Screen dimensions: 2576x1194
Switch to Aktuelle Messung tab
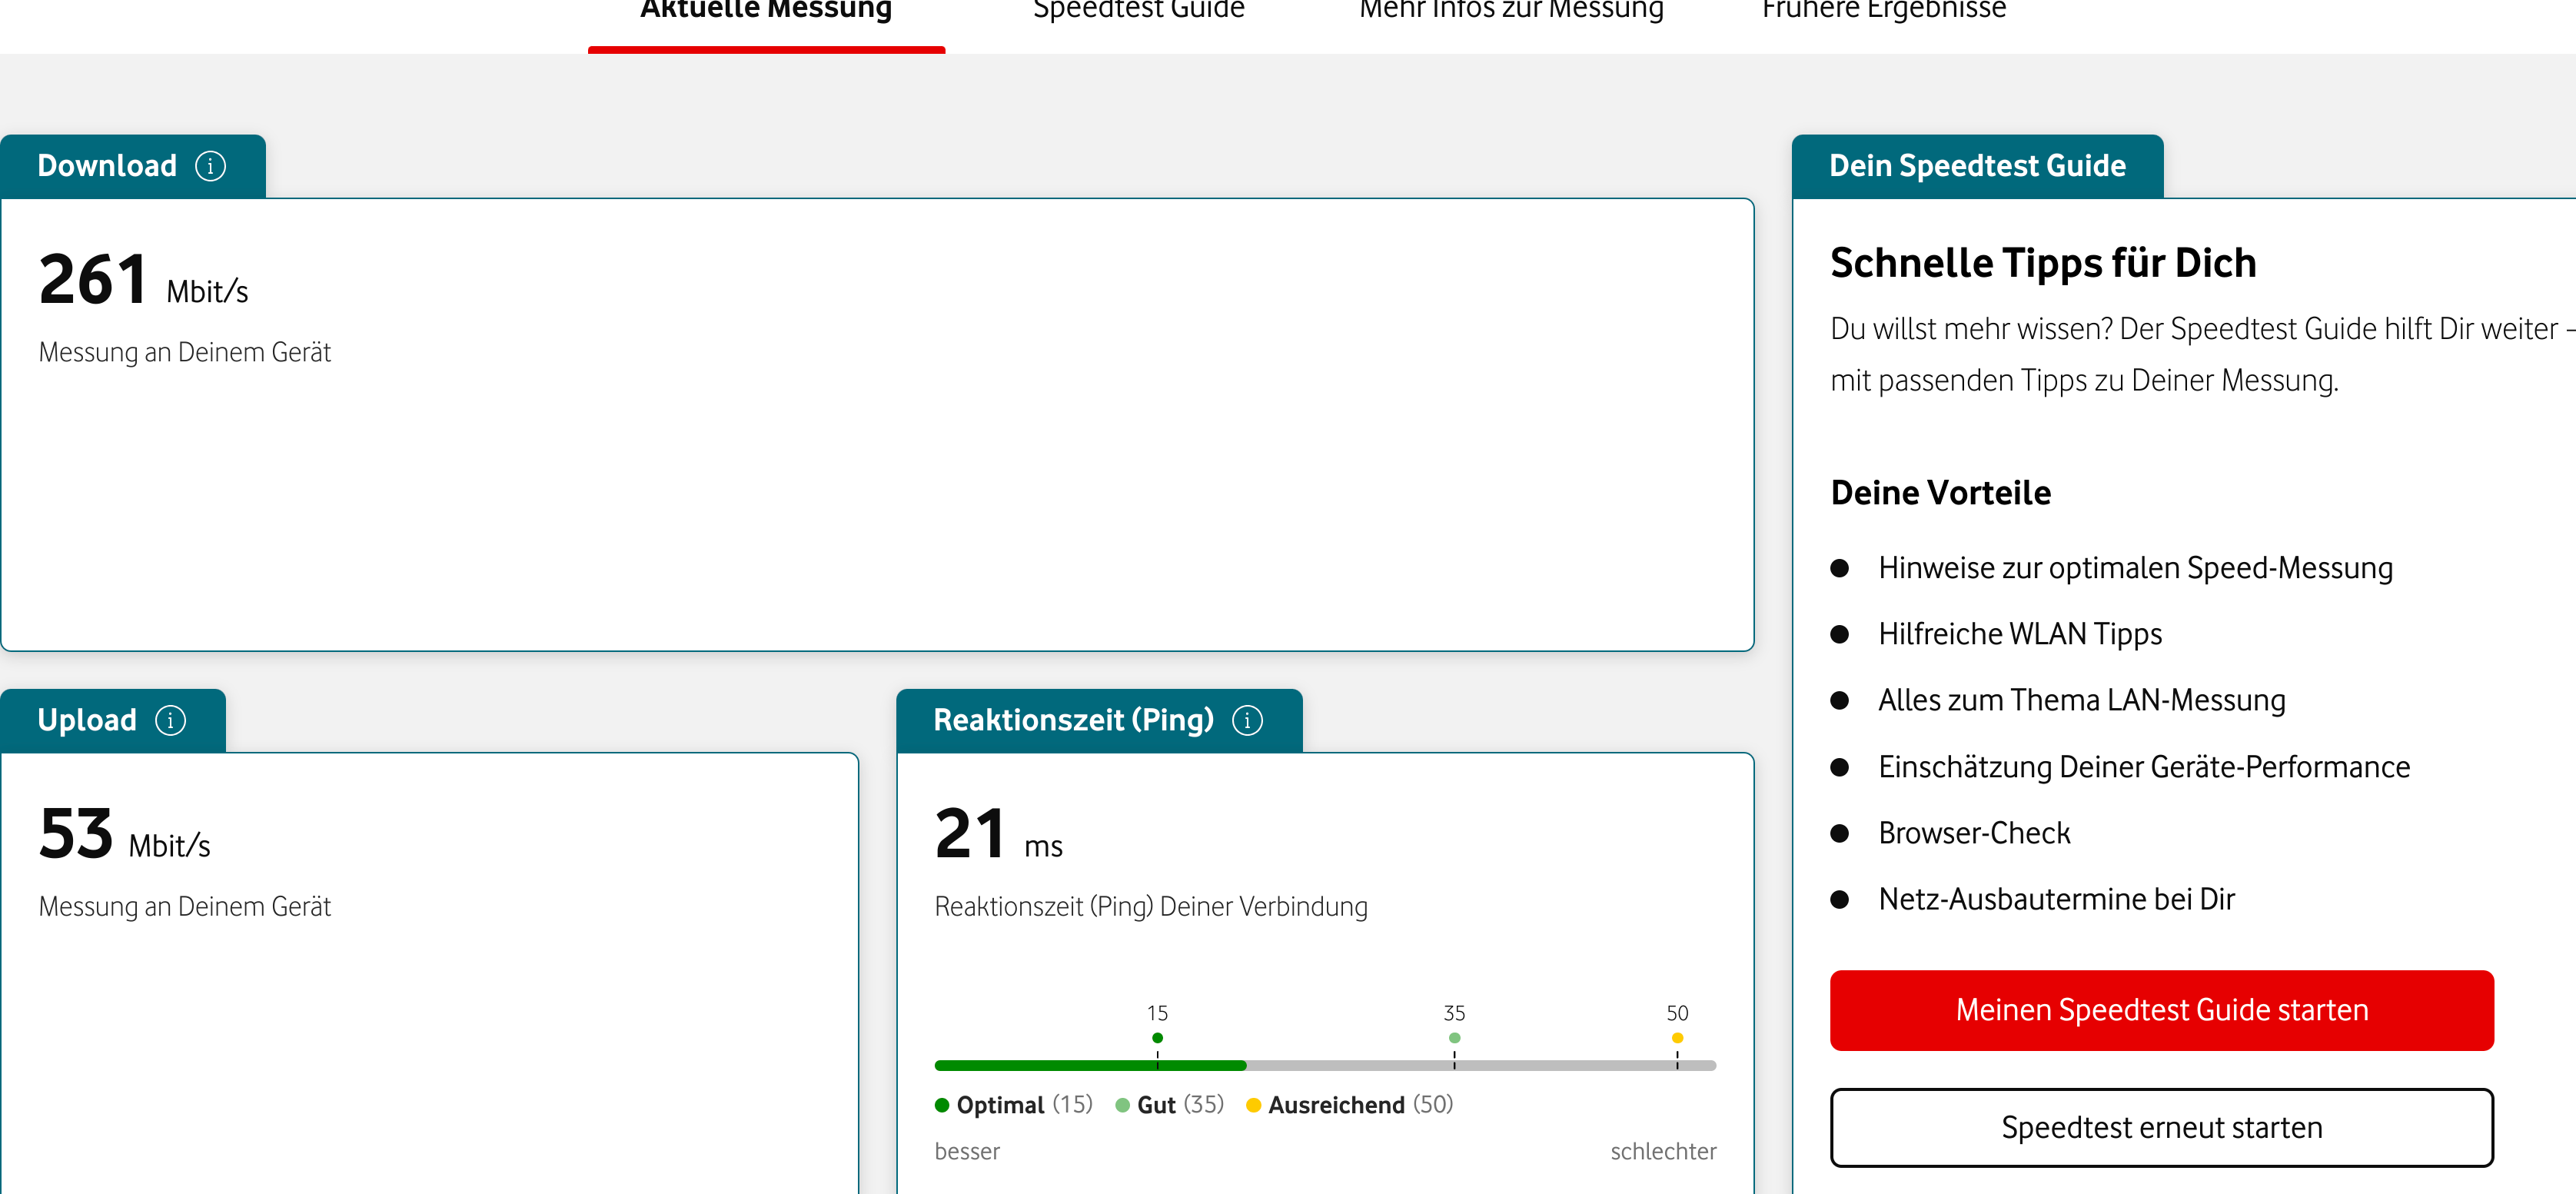[766, 12]
